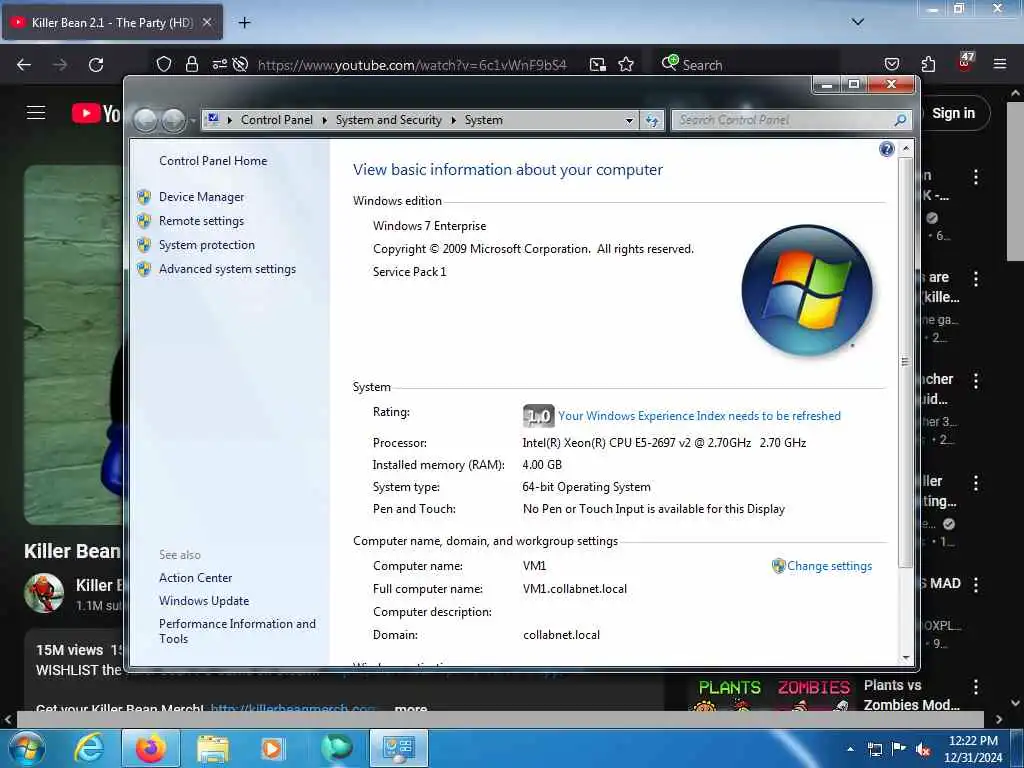Click the blocked-autoplay icon in the URL bar
Viewport: 1024px width, 768px height.
coord(240,64)
